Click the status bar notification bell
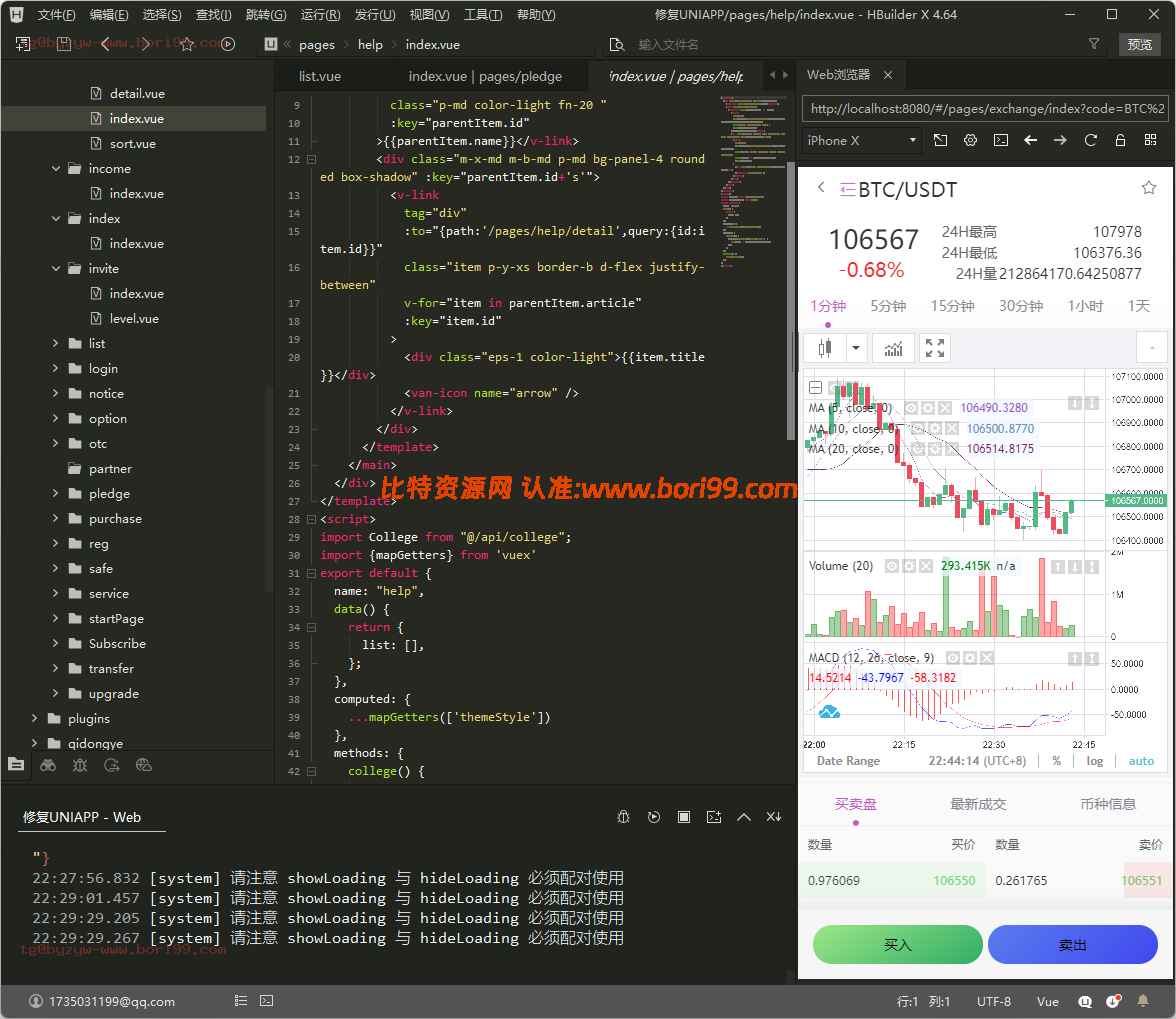The height and width of the screenshot is (1019, 1176). click(1143, 1000)
